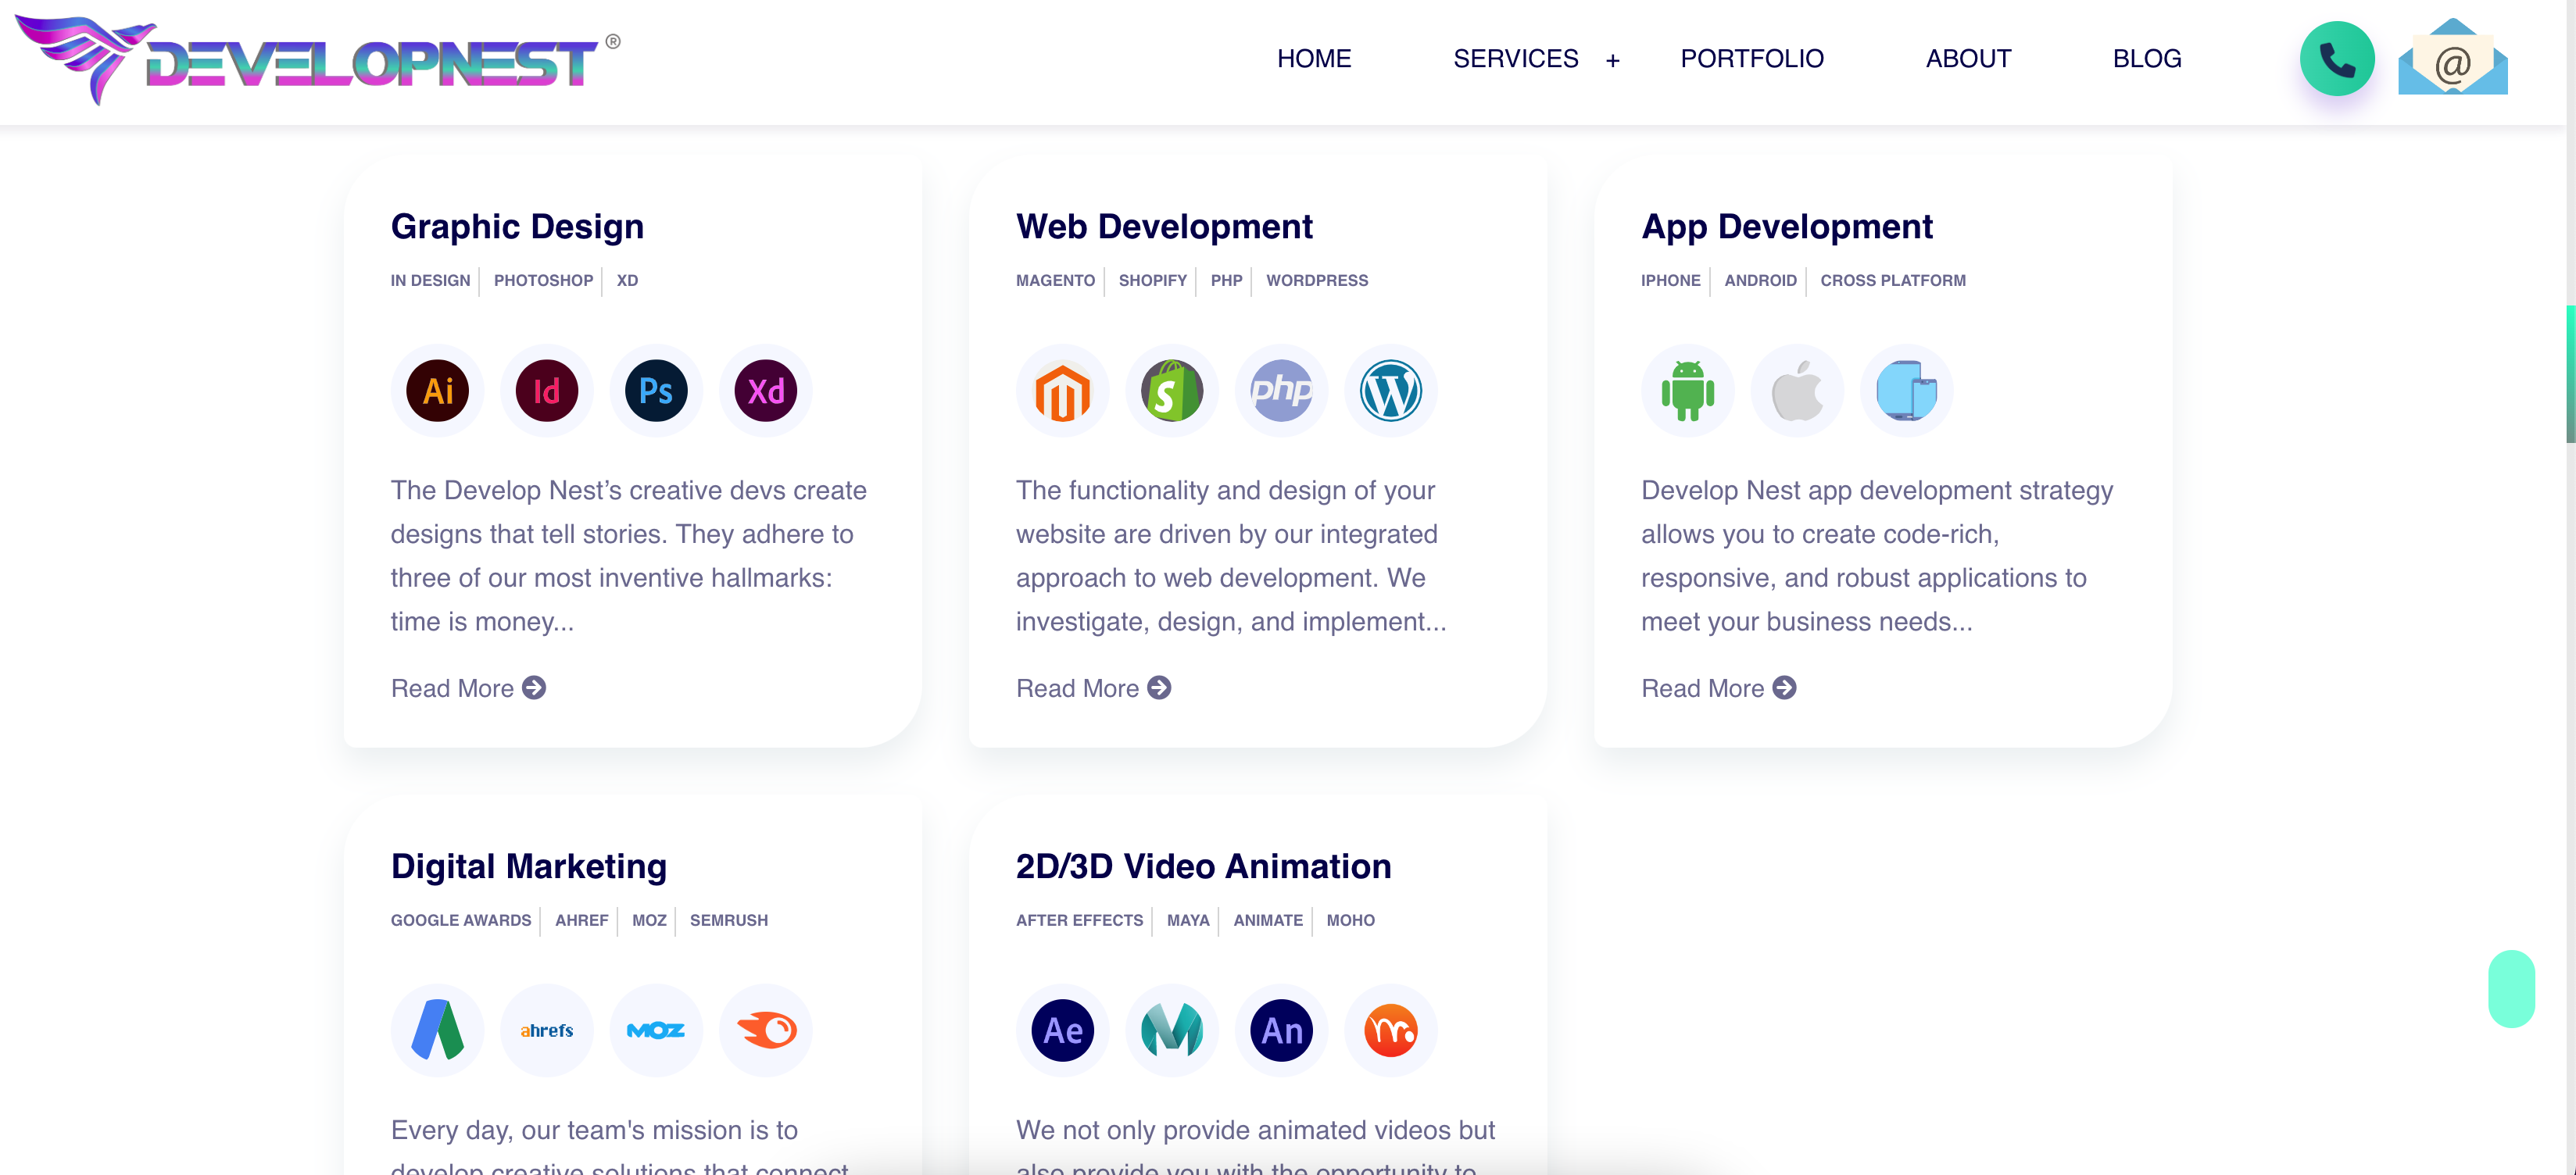2576x1175 pixels.
Task: Click the Maya M logo icon
Action: click(x=1172, y=1030)
